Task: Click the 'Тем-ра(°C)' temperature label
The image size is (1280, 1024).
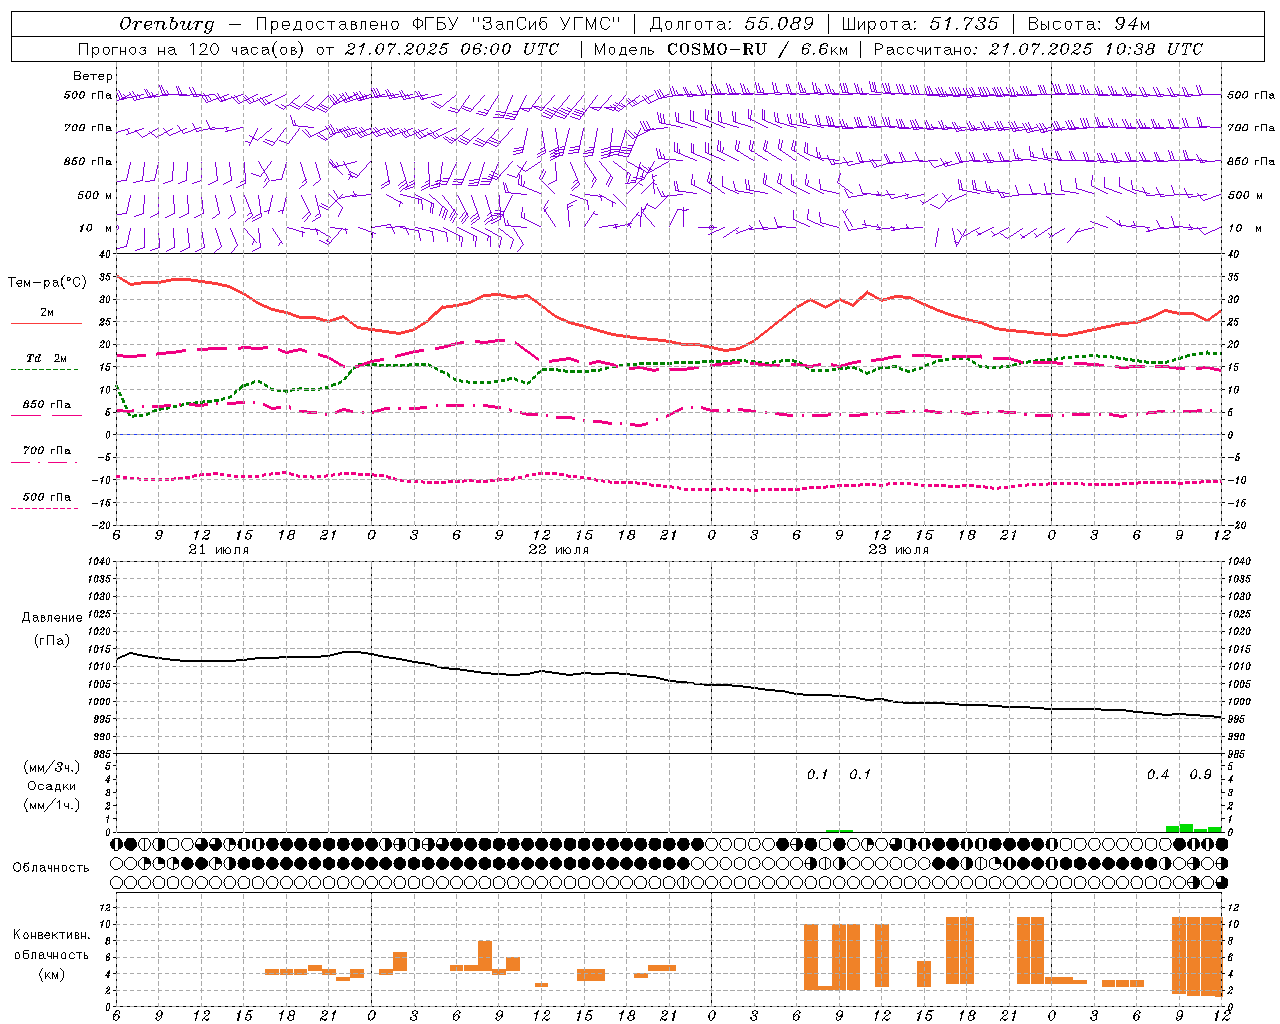Action: click(x=47, y=283)
